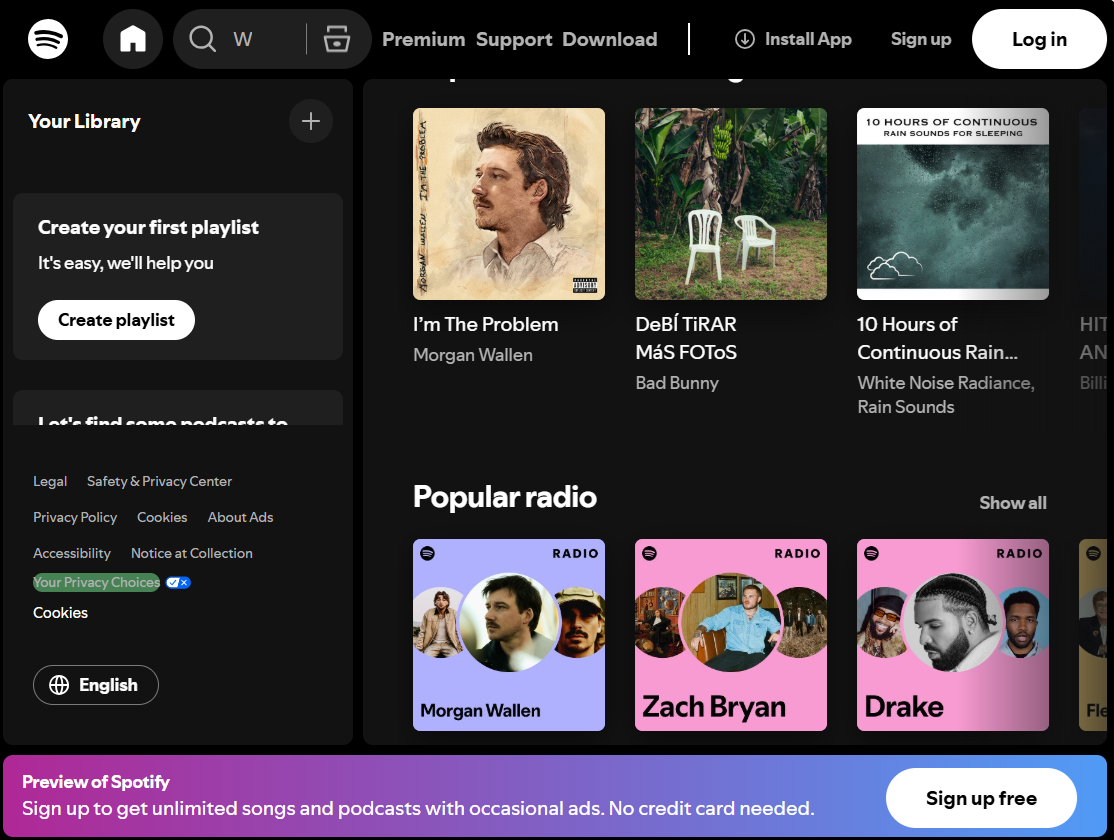Show all Popular radio stations
The width and height of the screenshot is (1114, 840).
pyautogui.click(x=1012, y=503)
